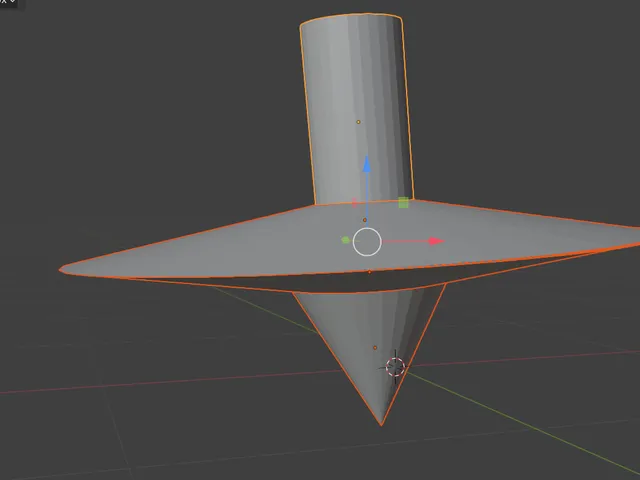Click the green square plane handle
Image resolution: width=640 pixels, height=480 pixels.
[x=403, y=202]
